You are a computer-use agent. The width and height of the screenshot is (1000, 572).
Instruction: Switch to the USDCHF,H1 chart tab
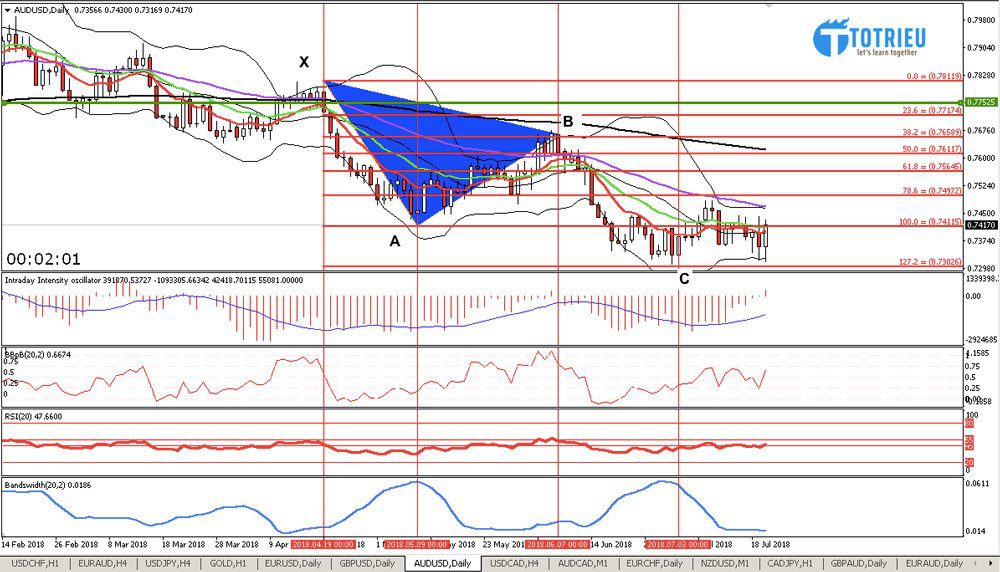click(35, 563)
